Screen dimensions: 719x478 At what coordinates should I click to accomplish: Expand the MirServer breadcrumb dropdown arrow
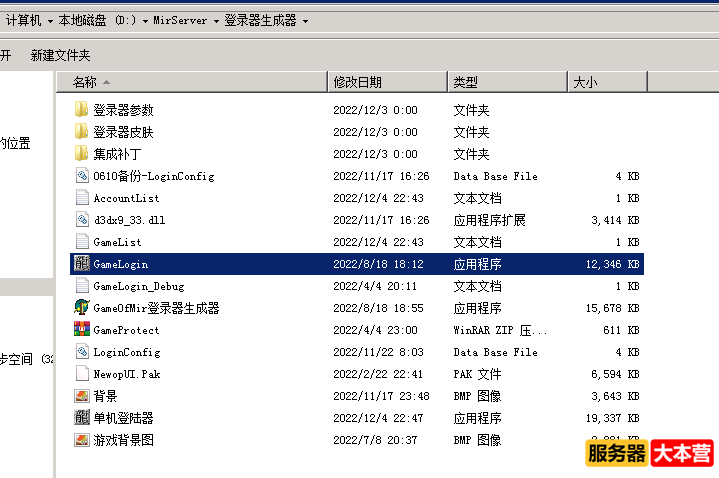click(x=216, y=21)
